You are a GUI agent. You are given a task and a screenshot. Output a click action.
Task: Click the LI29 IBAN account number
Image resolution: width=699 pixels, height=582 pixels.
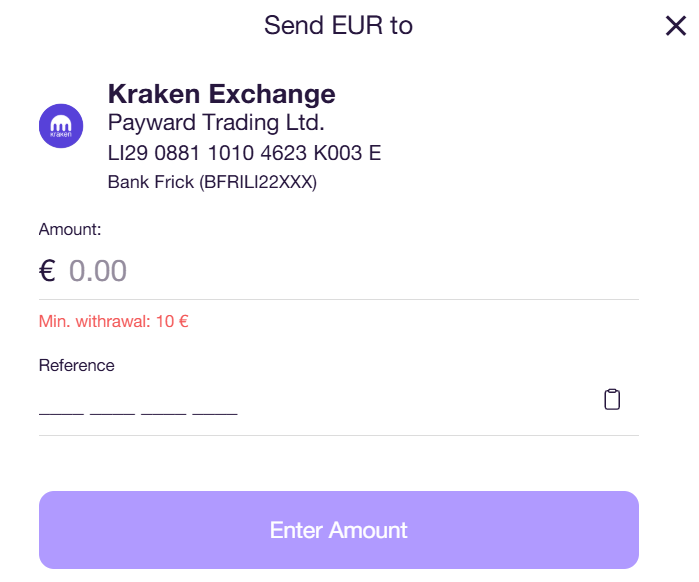click(x=244, y=154)
